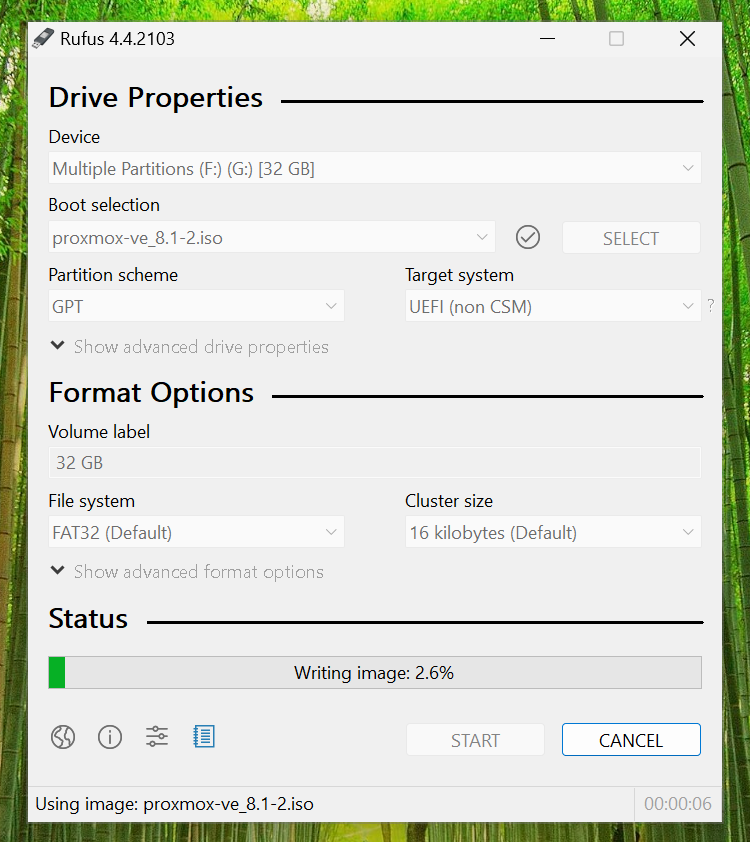Click the 'Boot selection' label
The width and height of the screenshot is (750, 842).
click(x=104, y=205)
